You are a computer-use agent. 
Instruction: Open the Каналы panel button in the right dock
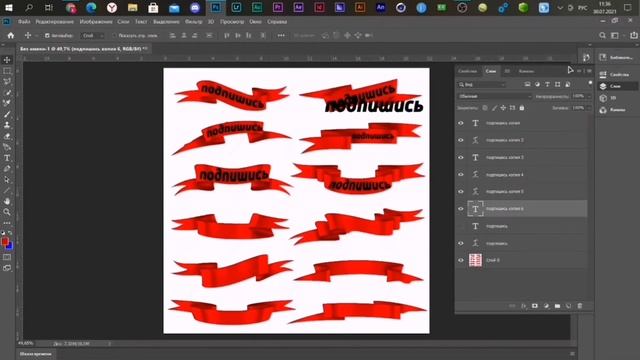(x=613, y=110)
